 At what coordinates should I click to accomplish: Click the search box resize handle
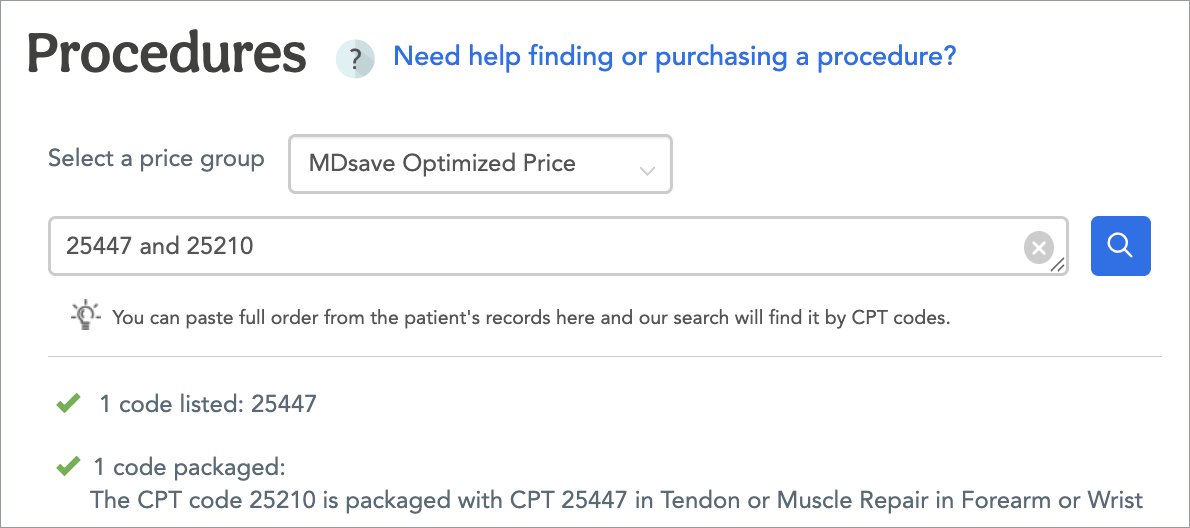click(1058, 265)
